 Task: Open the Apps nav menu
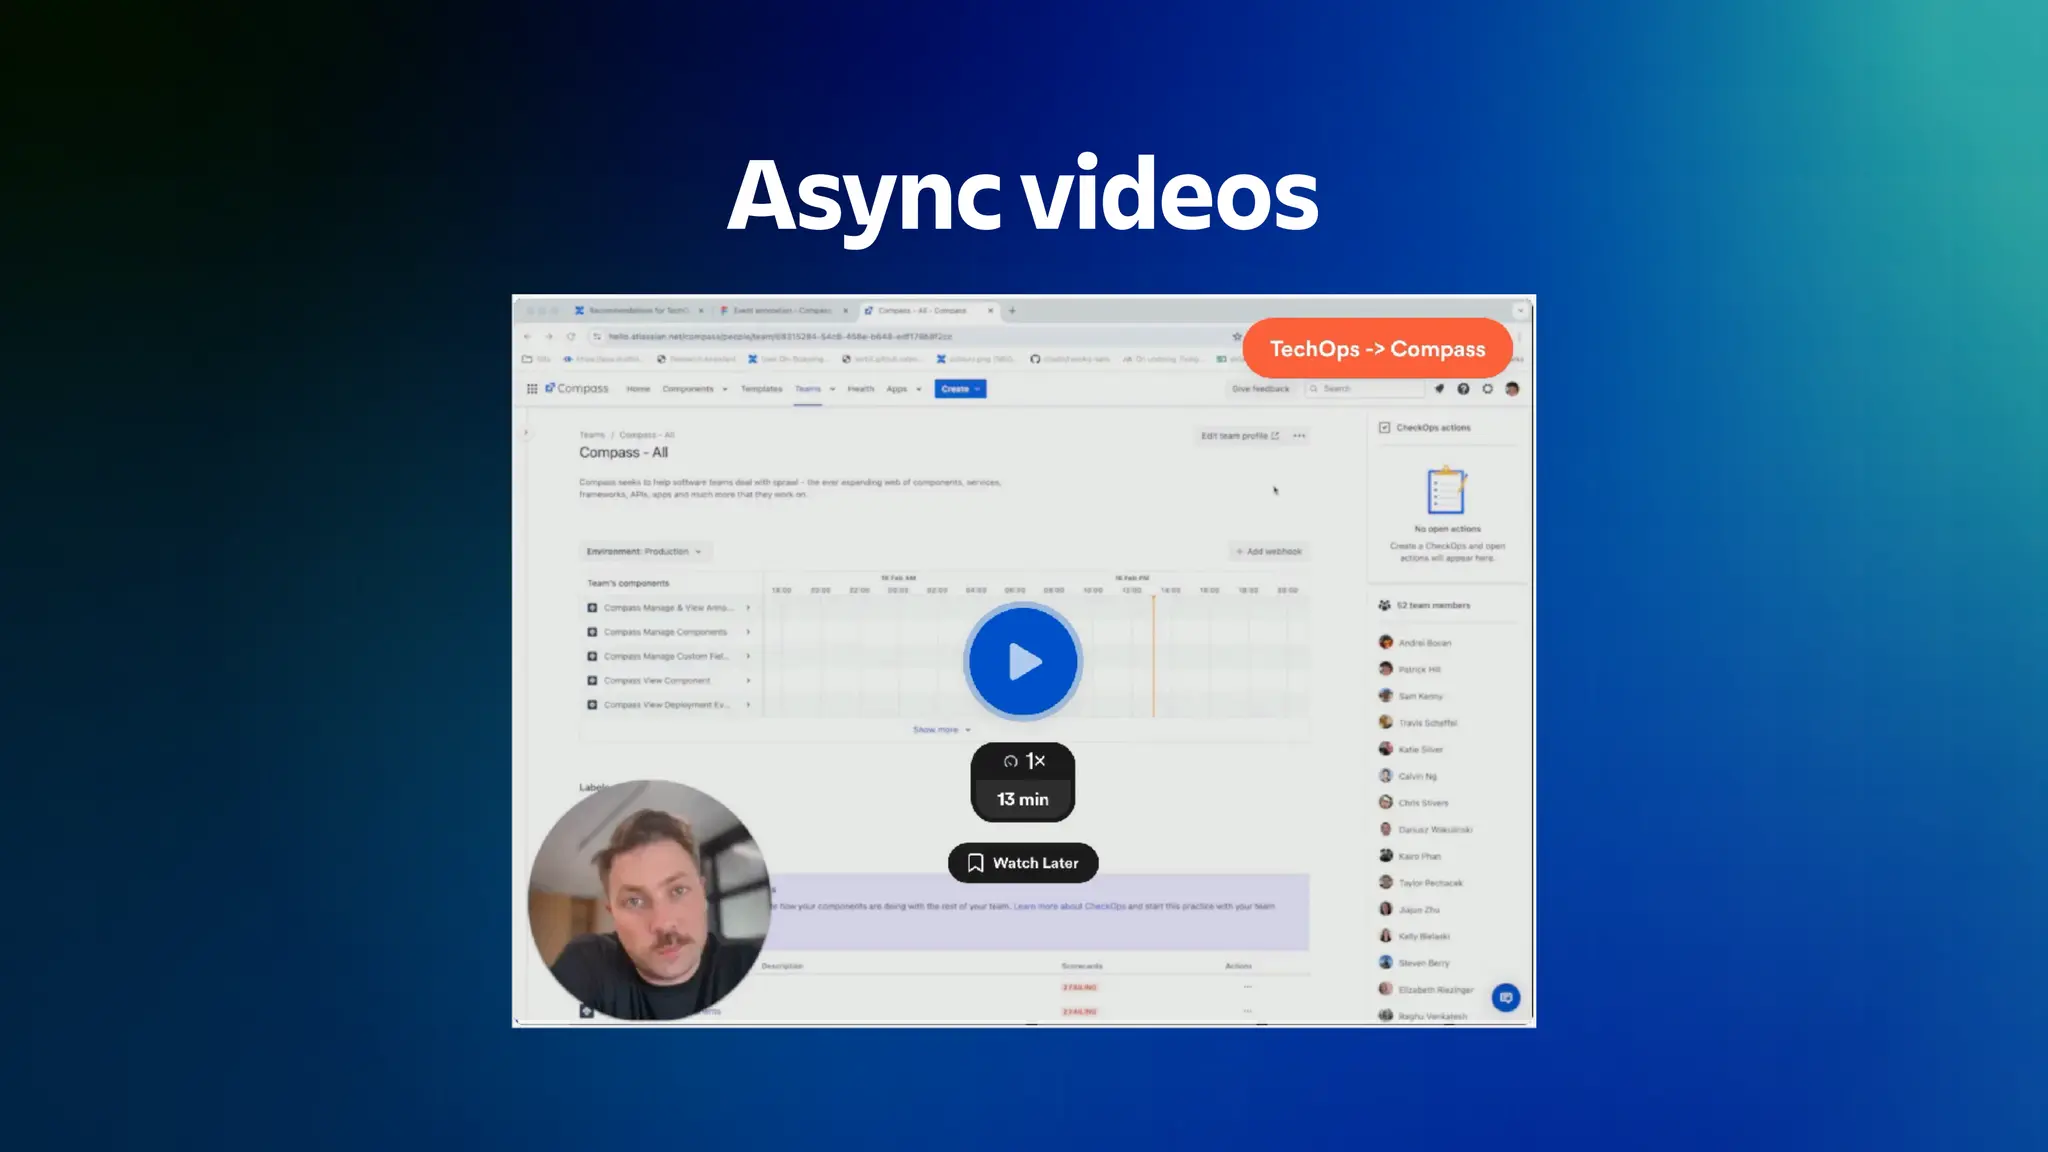click(897, 389)
